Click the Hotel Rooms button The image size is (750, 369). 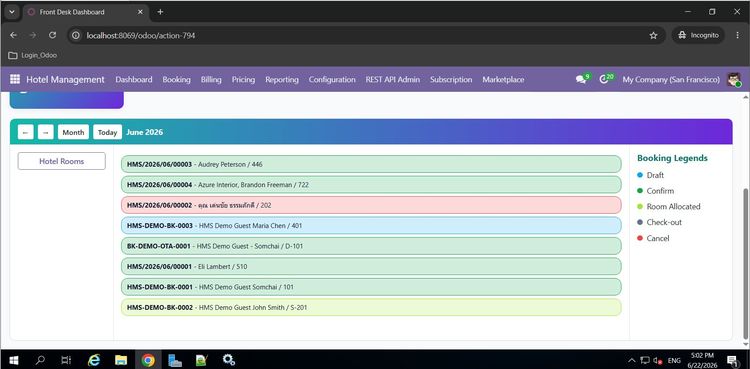[x=62, y=161]
